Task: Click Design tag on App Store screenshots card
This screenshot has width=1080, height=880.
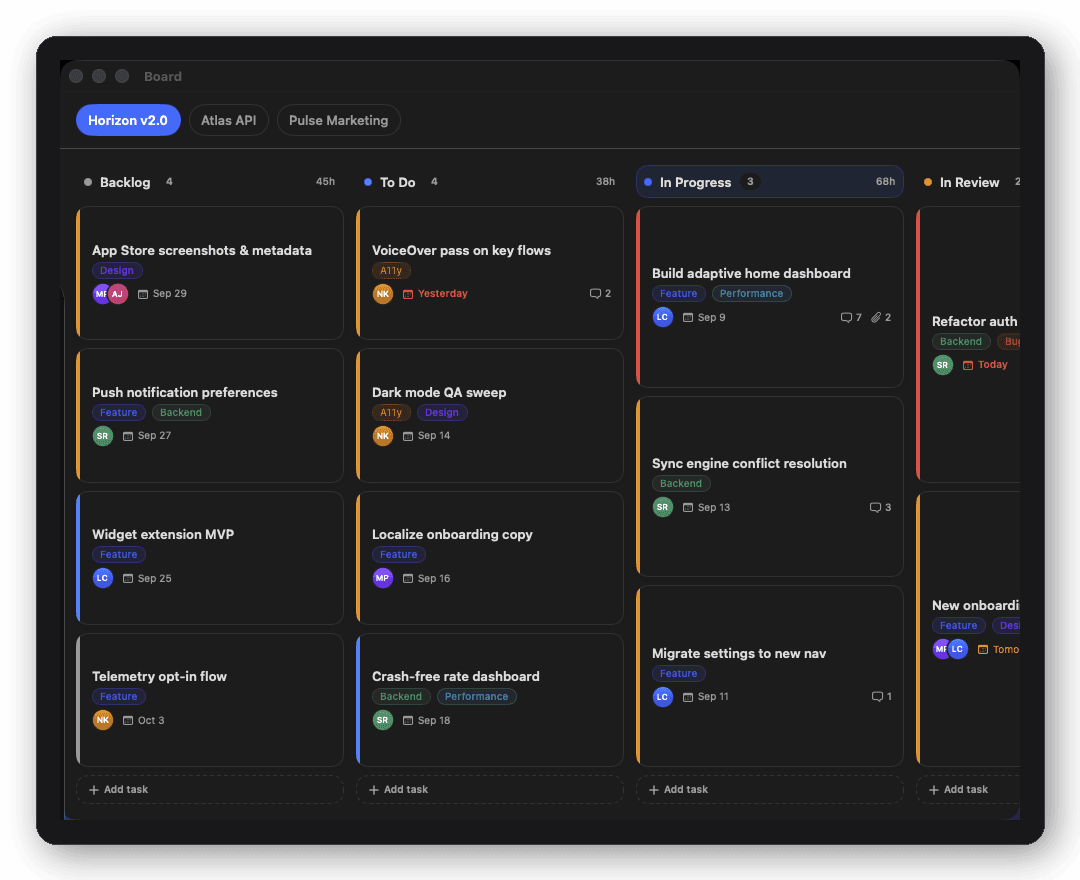Action: coord(117,271)
